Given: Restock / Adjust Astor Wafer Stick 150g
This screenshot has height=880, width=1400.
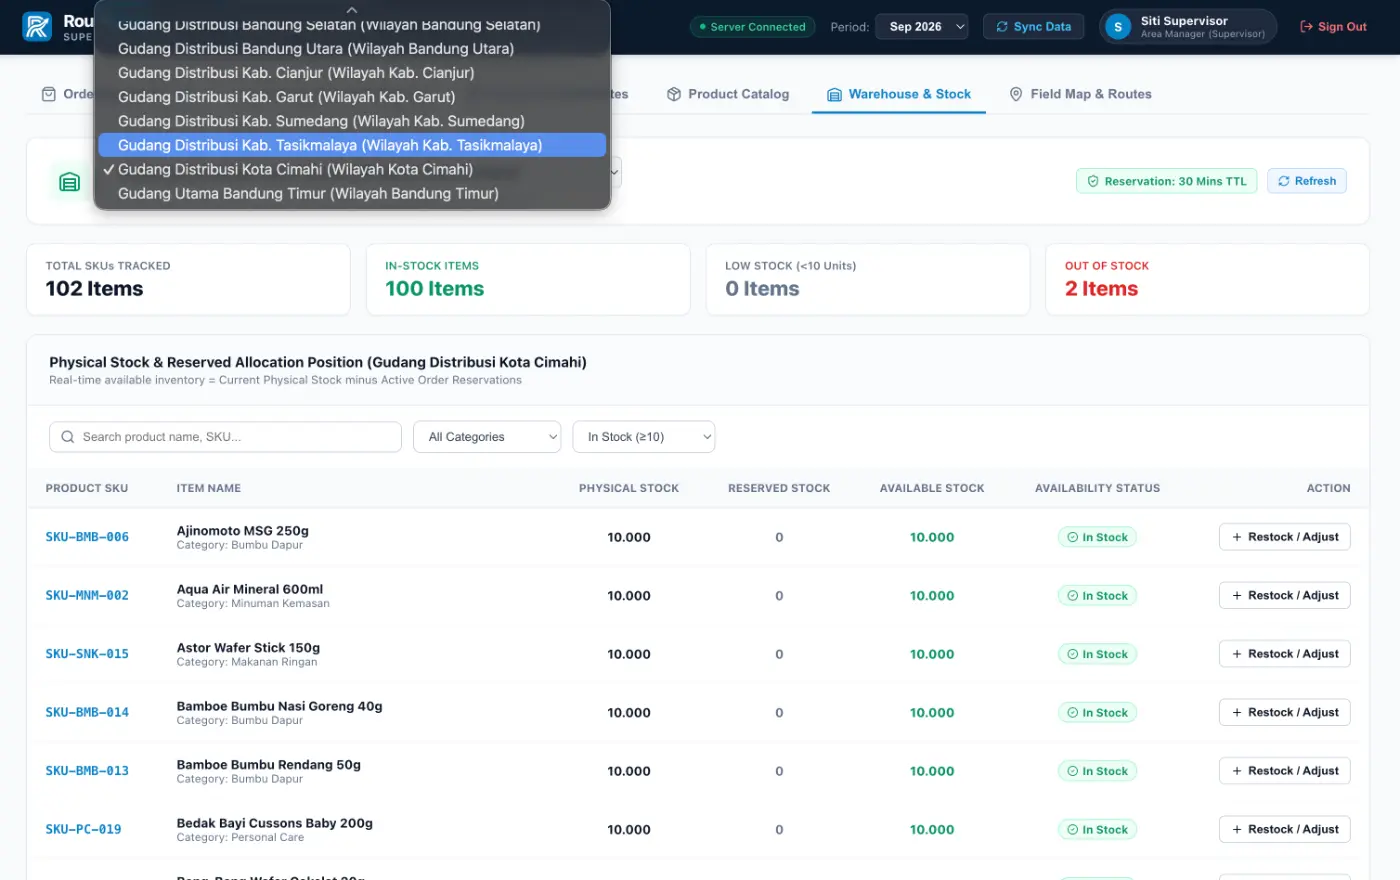Looking at the screenshot, I should coord(1285,654).
